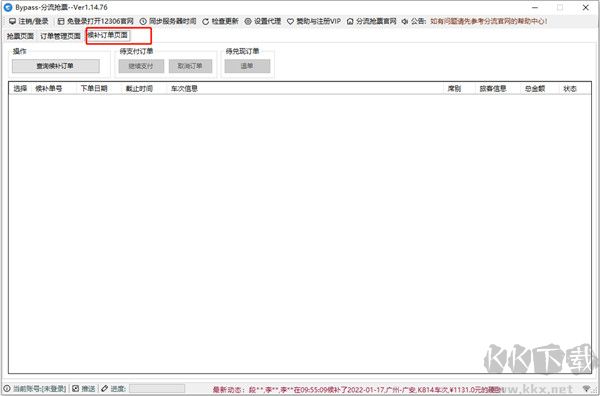Click the Bypass app logo icon
Image resolution: width=600 pixels, height=396 pixels.
click(x=8, y=7)
